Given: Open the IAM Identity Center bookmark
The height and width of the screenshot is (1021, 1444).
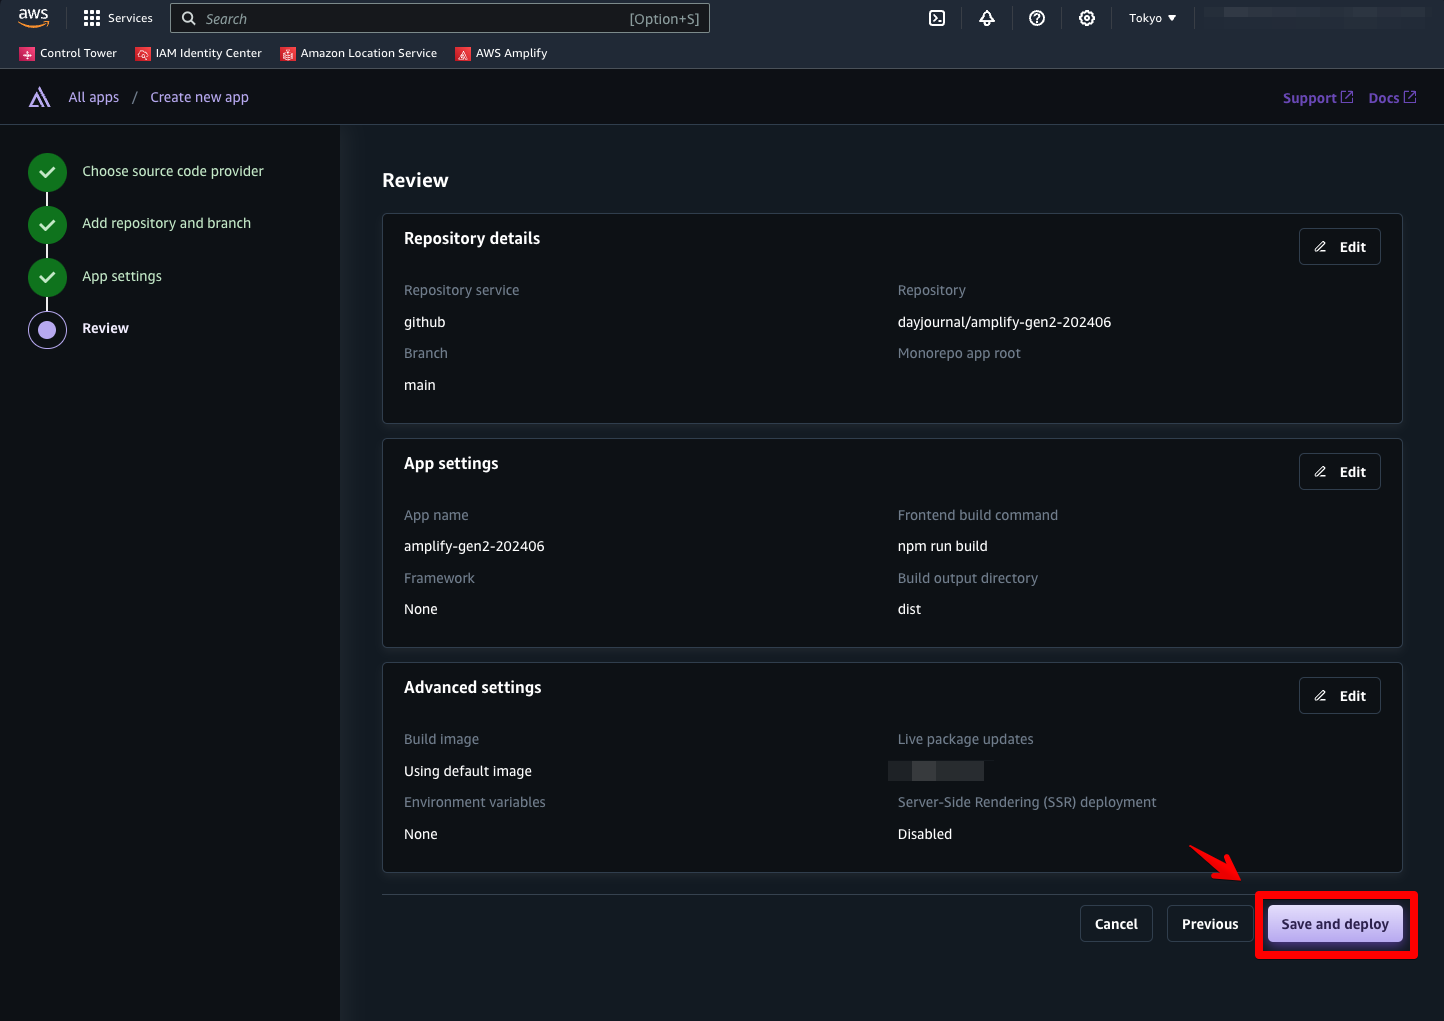Looking at the screenshot, I should coord(198,53).
